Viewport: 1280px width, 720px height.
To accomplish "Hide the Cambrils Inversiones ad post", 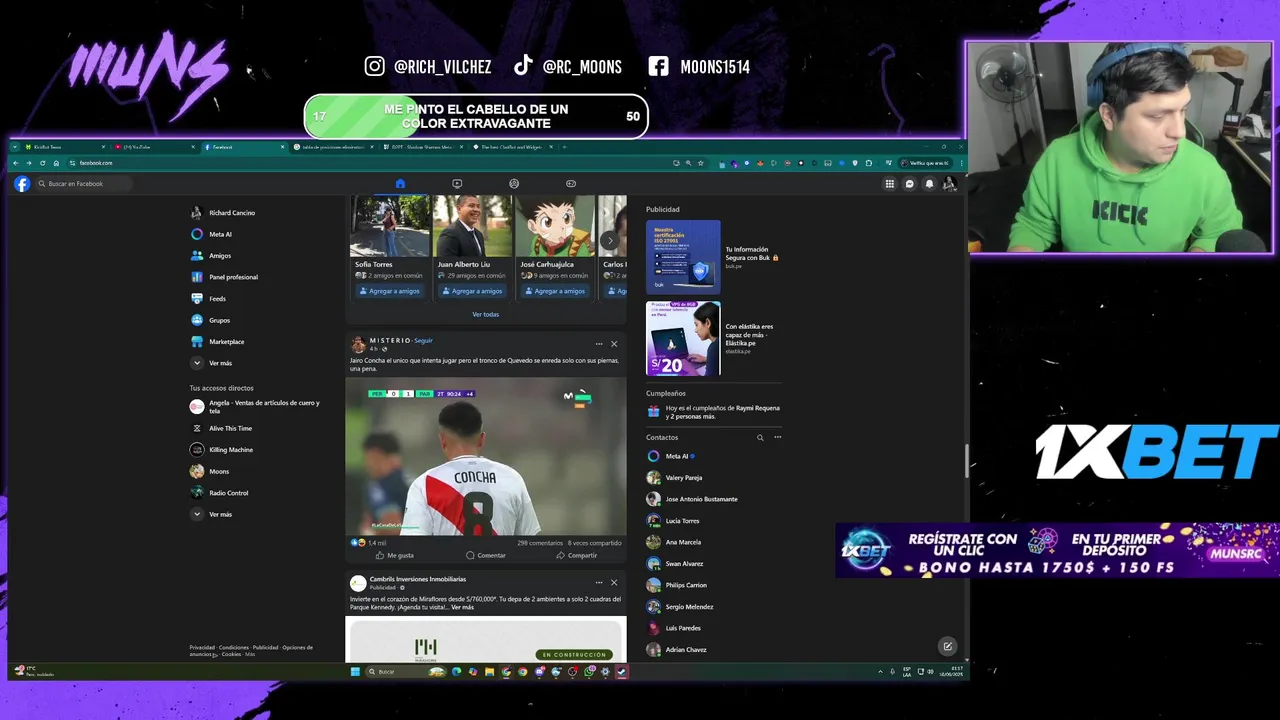I will pyautogui.click(x=614, y=583).
